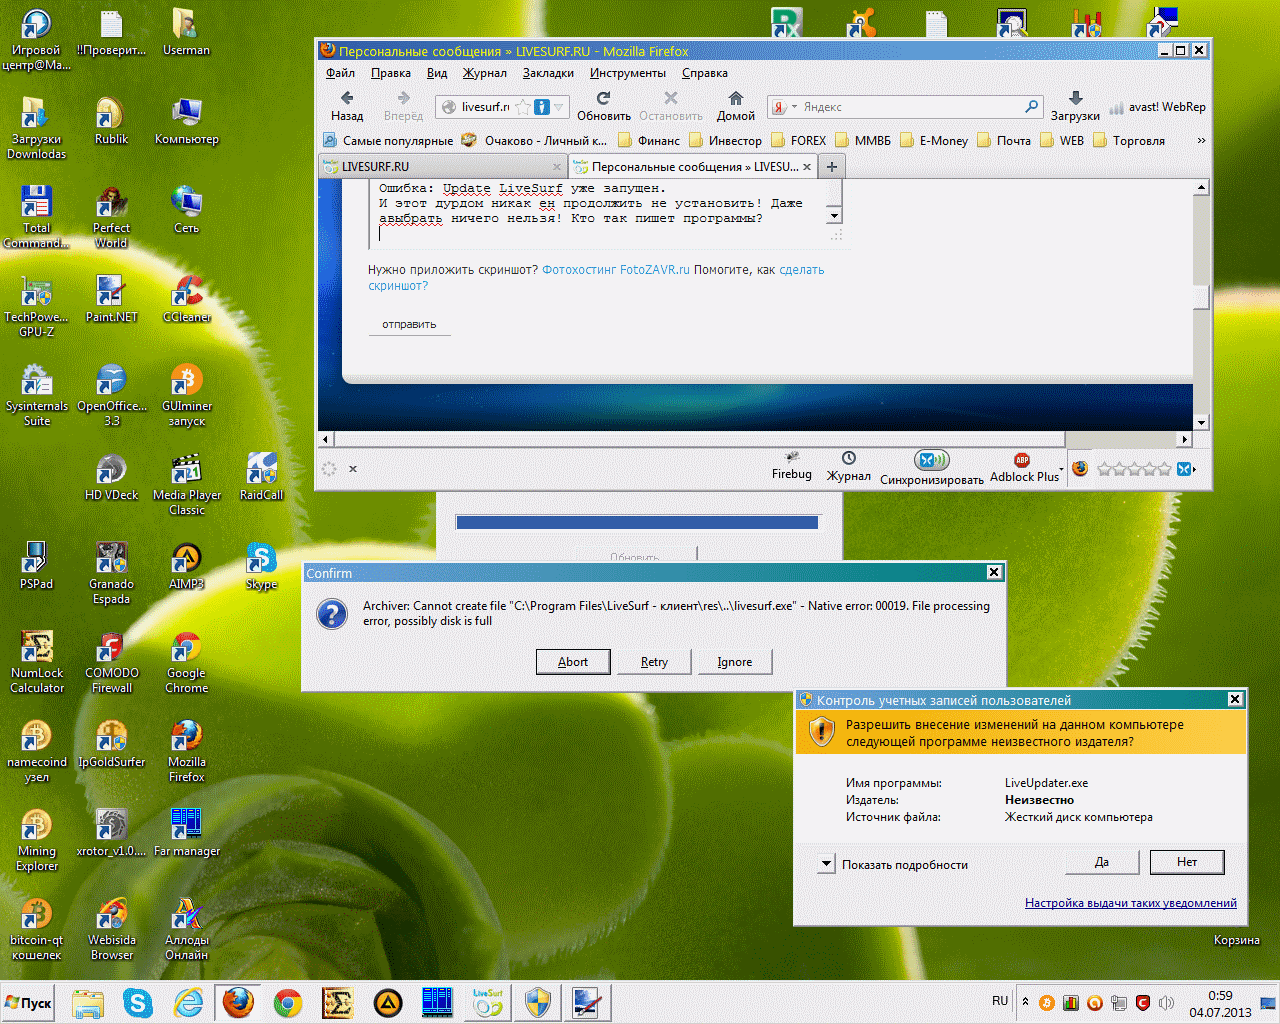This screenshot has height=1024, width=1280.
Task: Open History (Журнал) clock icon in add-on bar
Action: point(848,458)
